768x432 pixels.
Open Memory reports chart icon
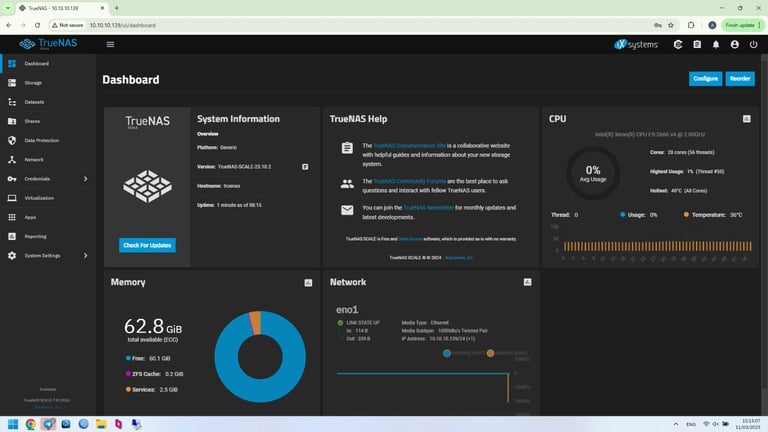[x=308, y=283]
